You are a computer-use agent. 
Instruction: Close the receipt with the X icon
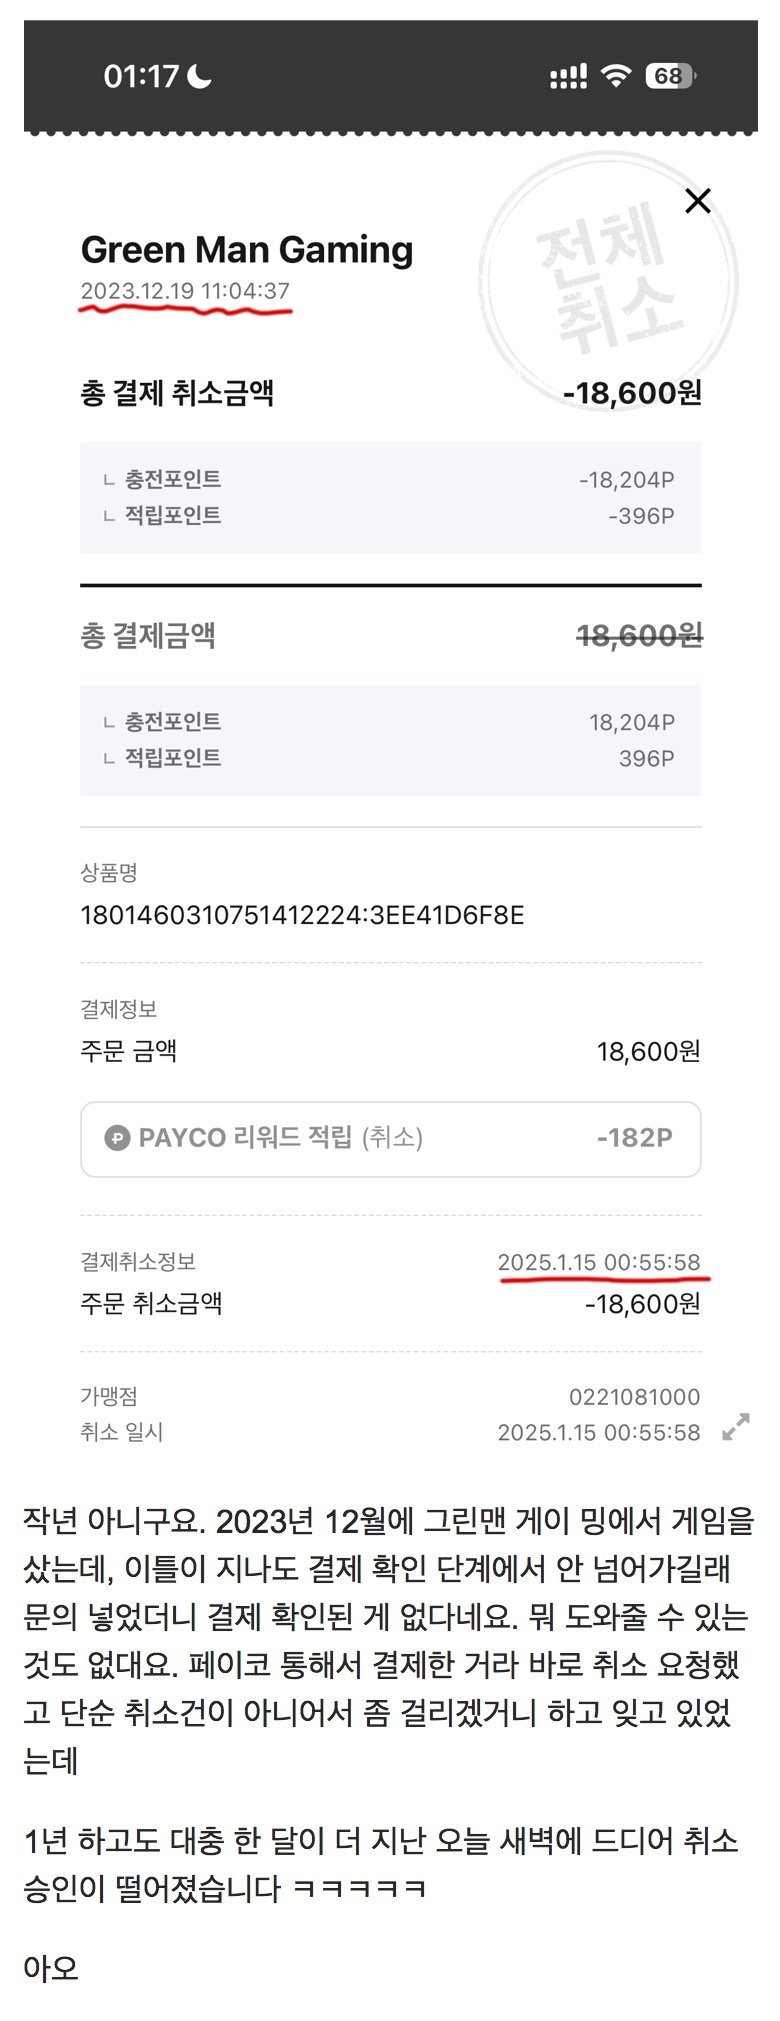click(x=697, y=201)
